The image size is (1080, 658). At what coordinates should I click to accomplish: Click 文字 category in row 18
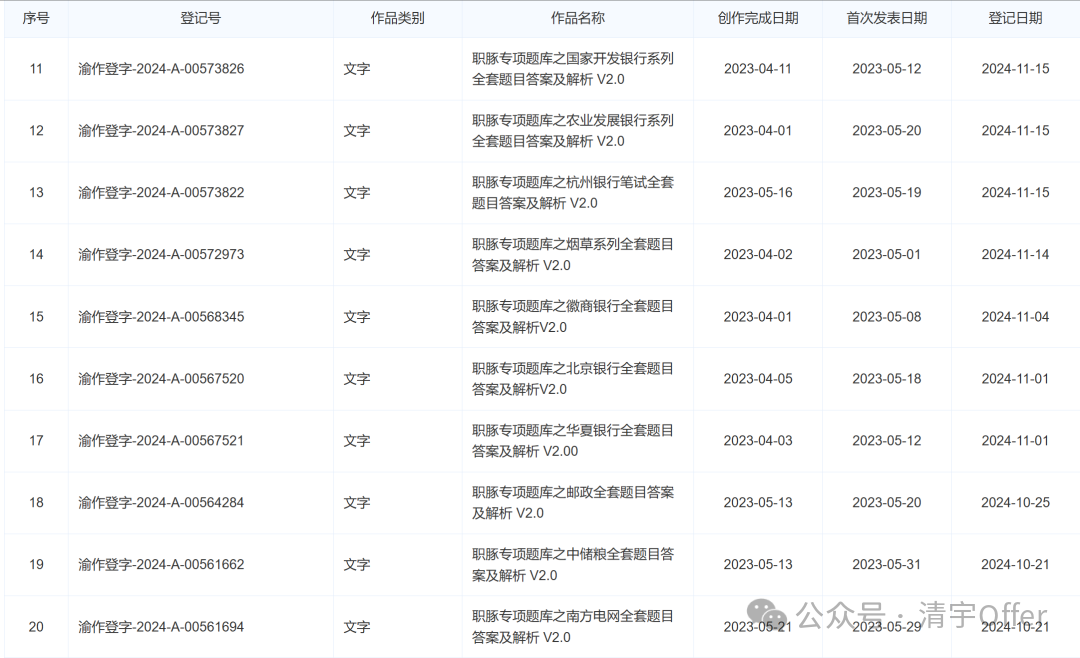pyautogui.click(x=357, y=503)
